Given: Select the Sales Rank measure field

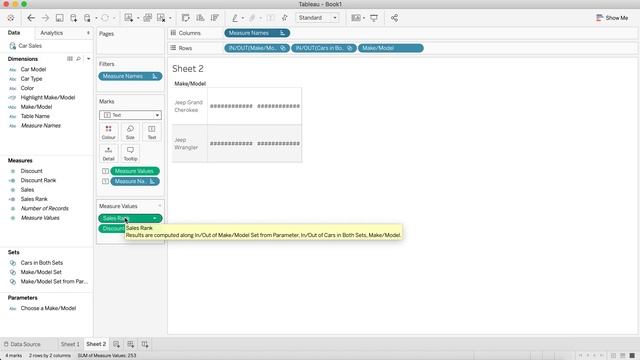Looking at the screenshot, I should pos(34,199).
